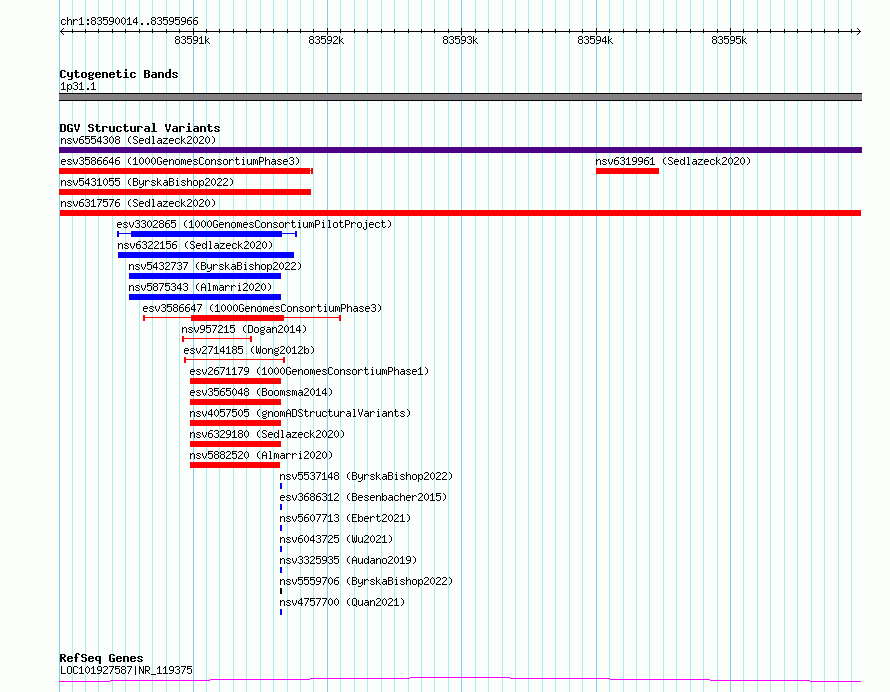Image resolution: width=890 pixels, height=692 pixels.
Task: Click the 83593k ruler position label
Action: pyautogui.click(x=460, y=40)
